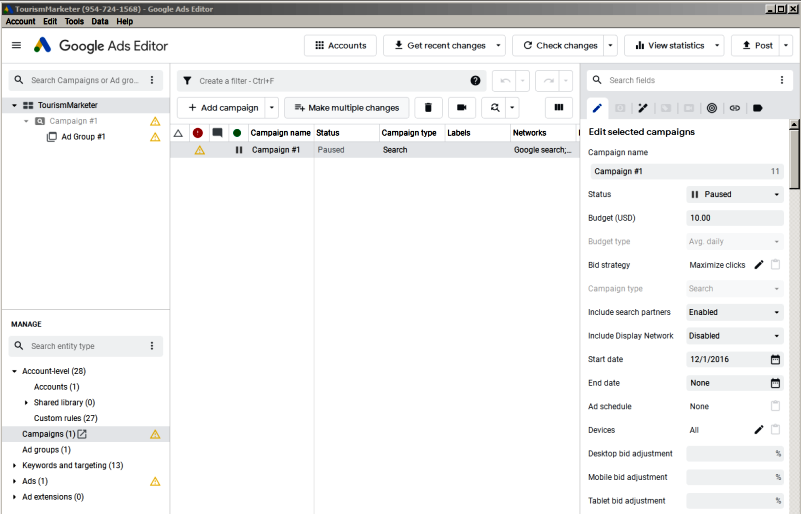Expand the Shared library node
This screenshot has height=514, width=801.
point(26,403)
